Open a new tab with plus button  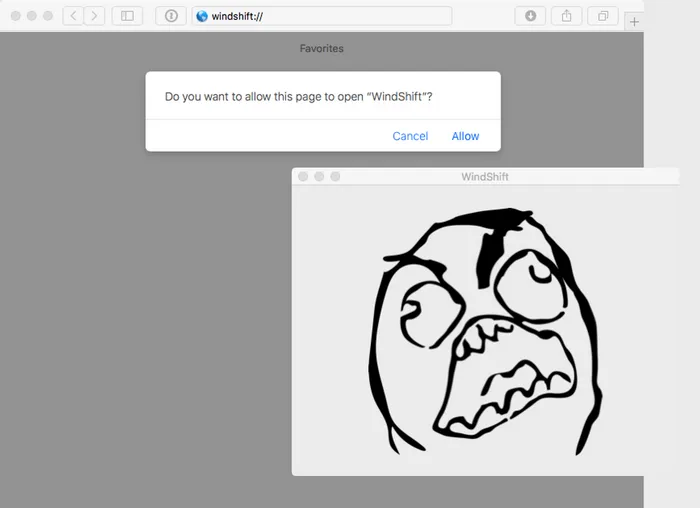[x=634, y=21]
